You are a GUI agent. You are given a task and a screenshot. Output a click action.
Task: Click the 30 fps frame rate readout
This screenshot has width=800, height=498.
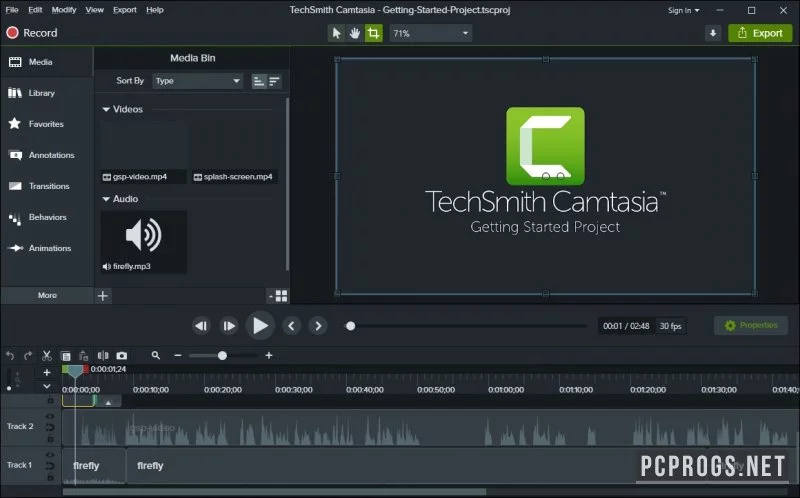[670, 326]
